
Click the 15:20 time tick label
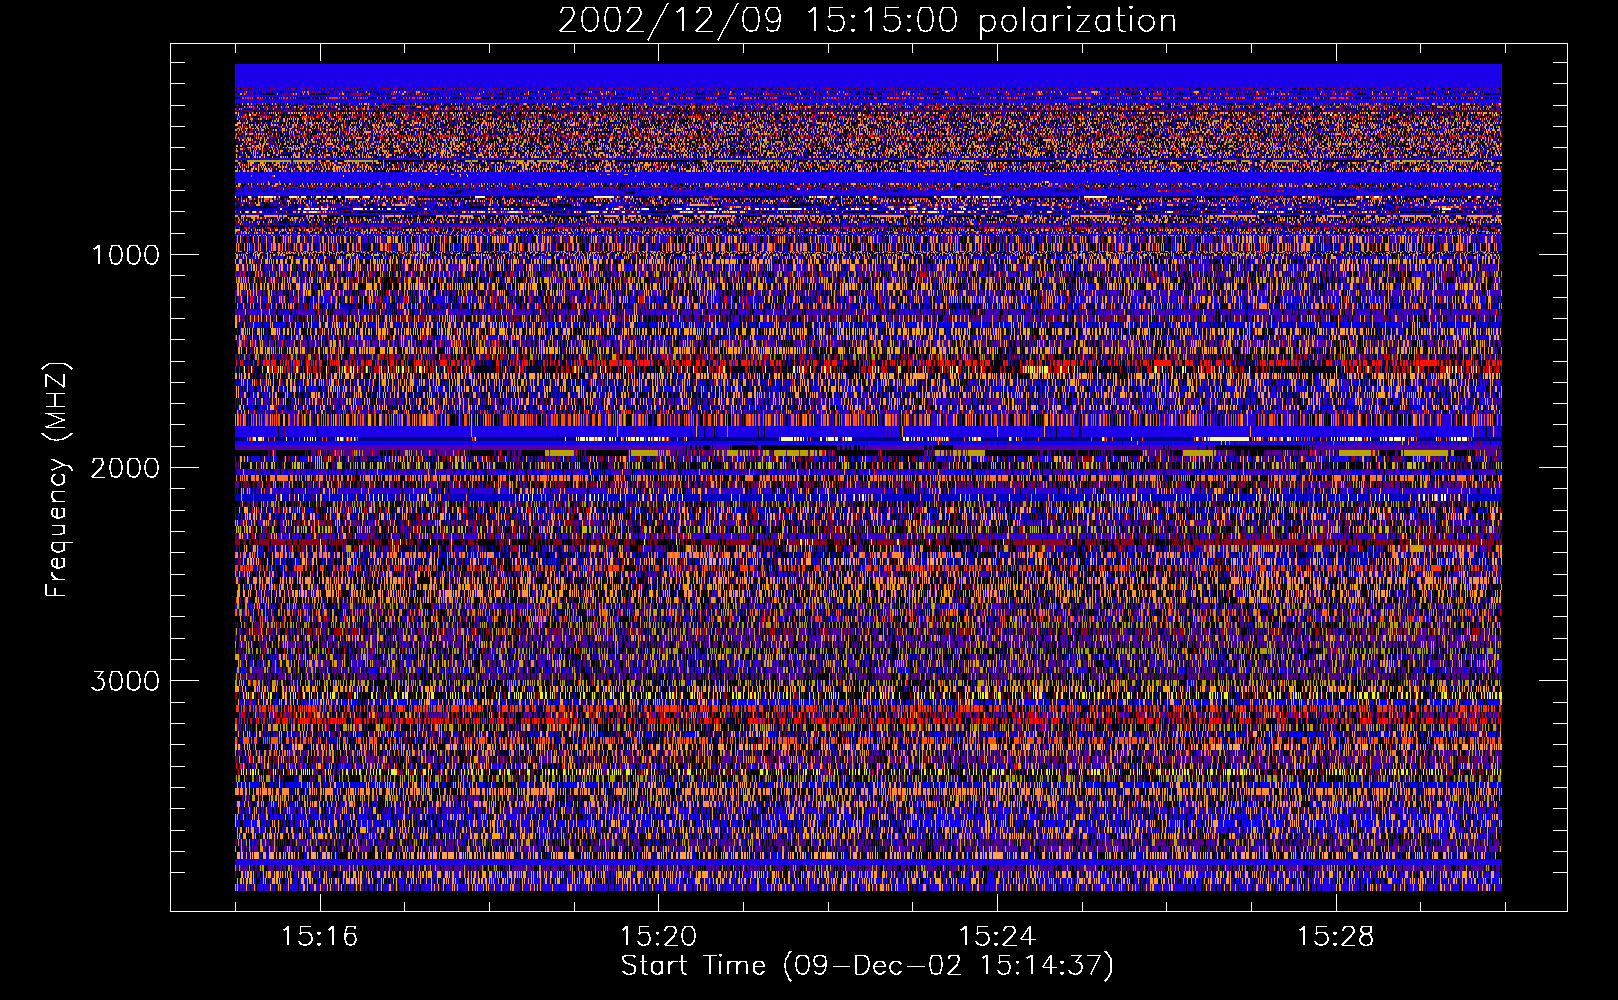click(658, 937)
